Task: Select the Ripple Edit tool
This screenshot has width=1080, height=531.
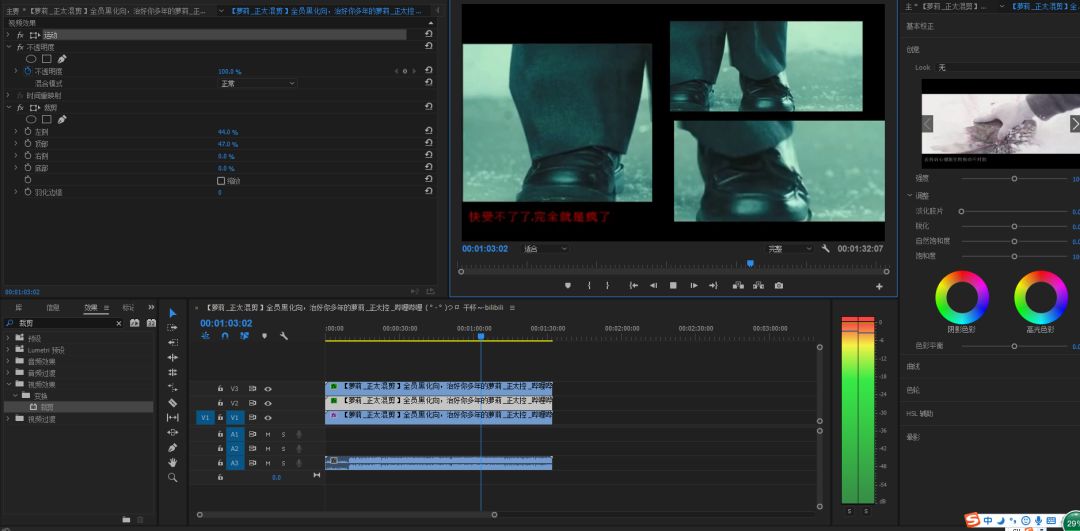Action: click(173, 342)
